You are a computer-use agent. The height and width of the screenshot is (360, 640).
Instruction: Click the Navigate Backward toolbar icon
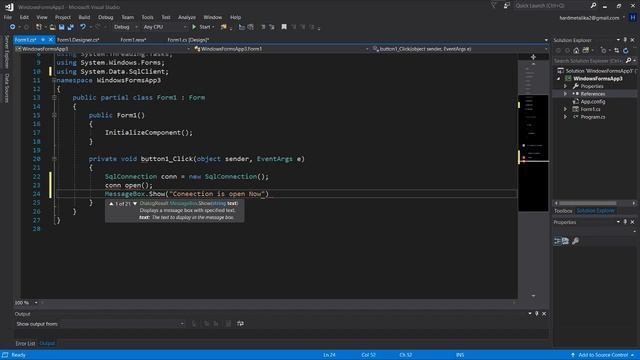coord(13,27)
